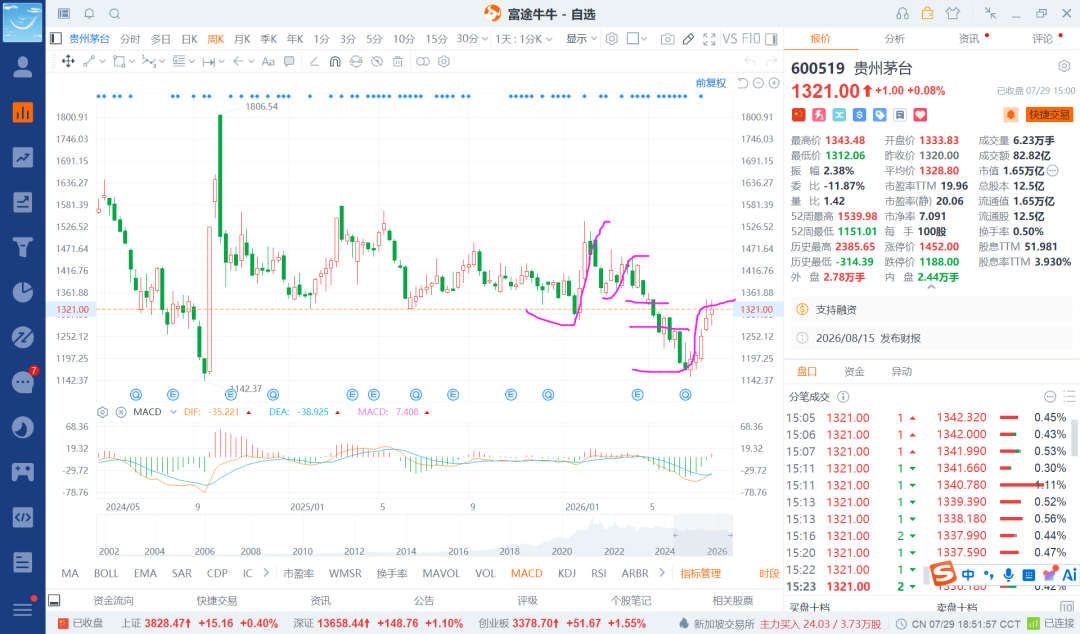Open chat messages with 7 unread

(x=23, y=382)
